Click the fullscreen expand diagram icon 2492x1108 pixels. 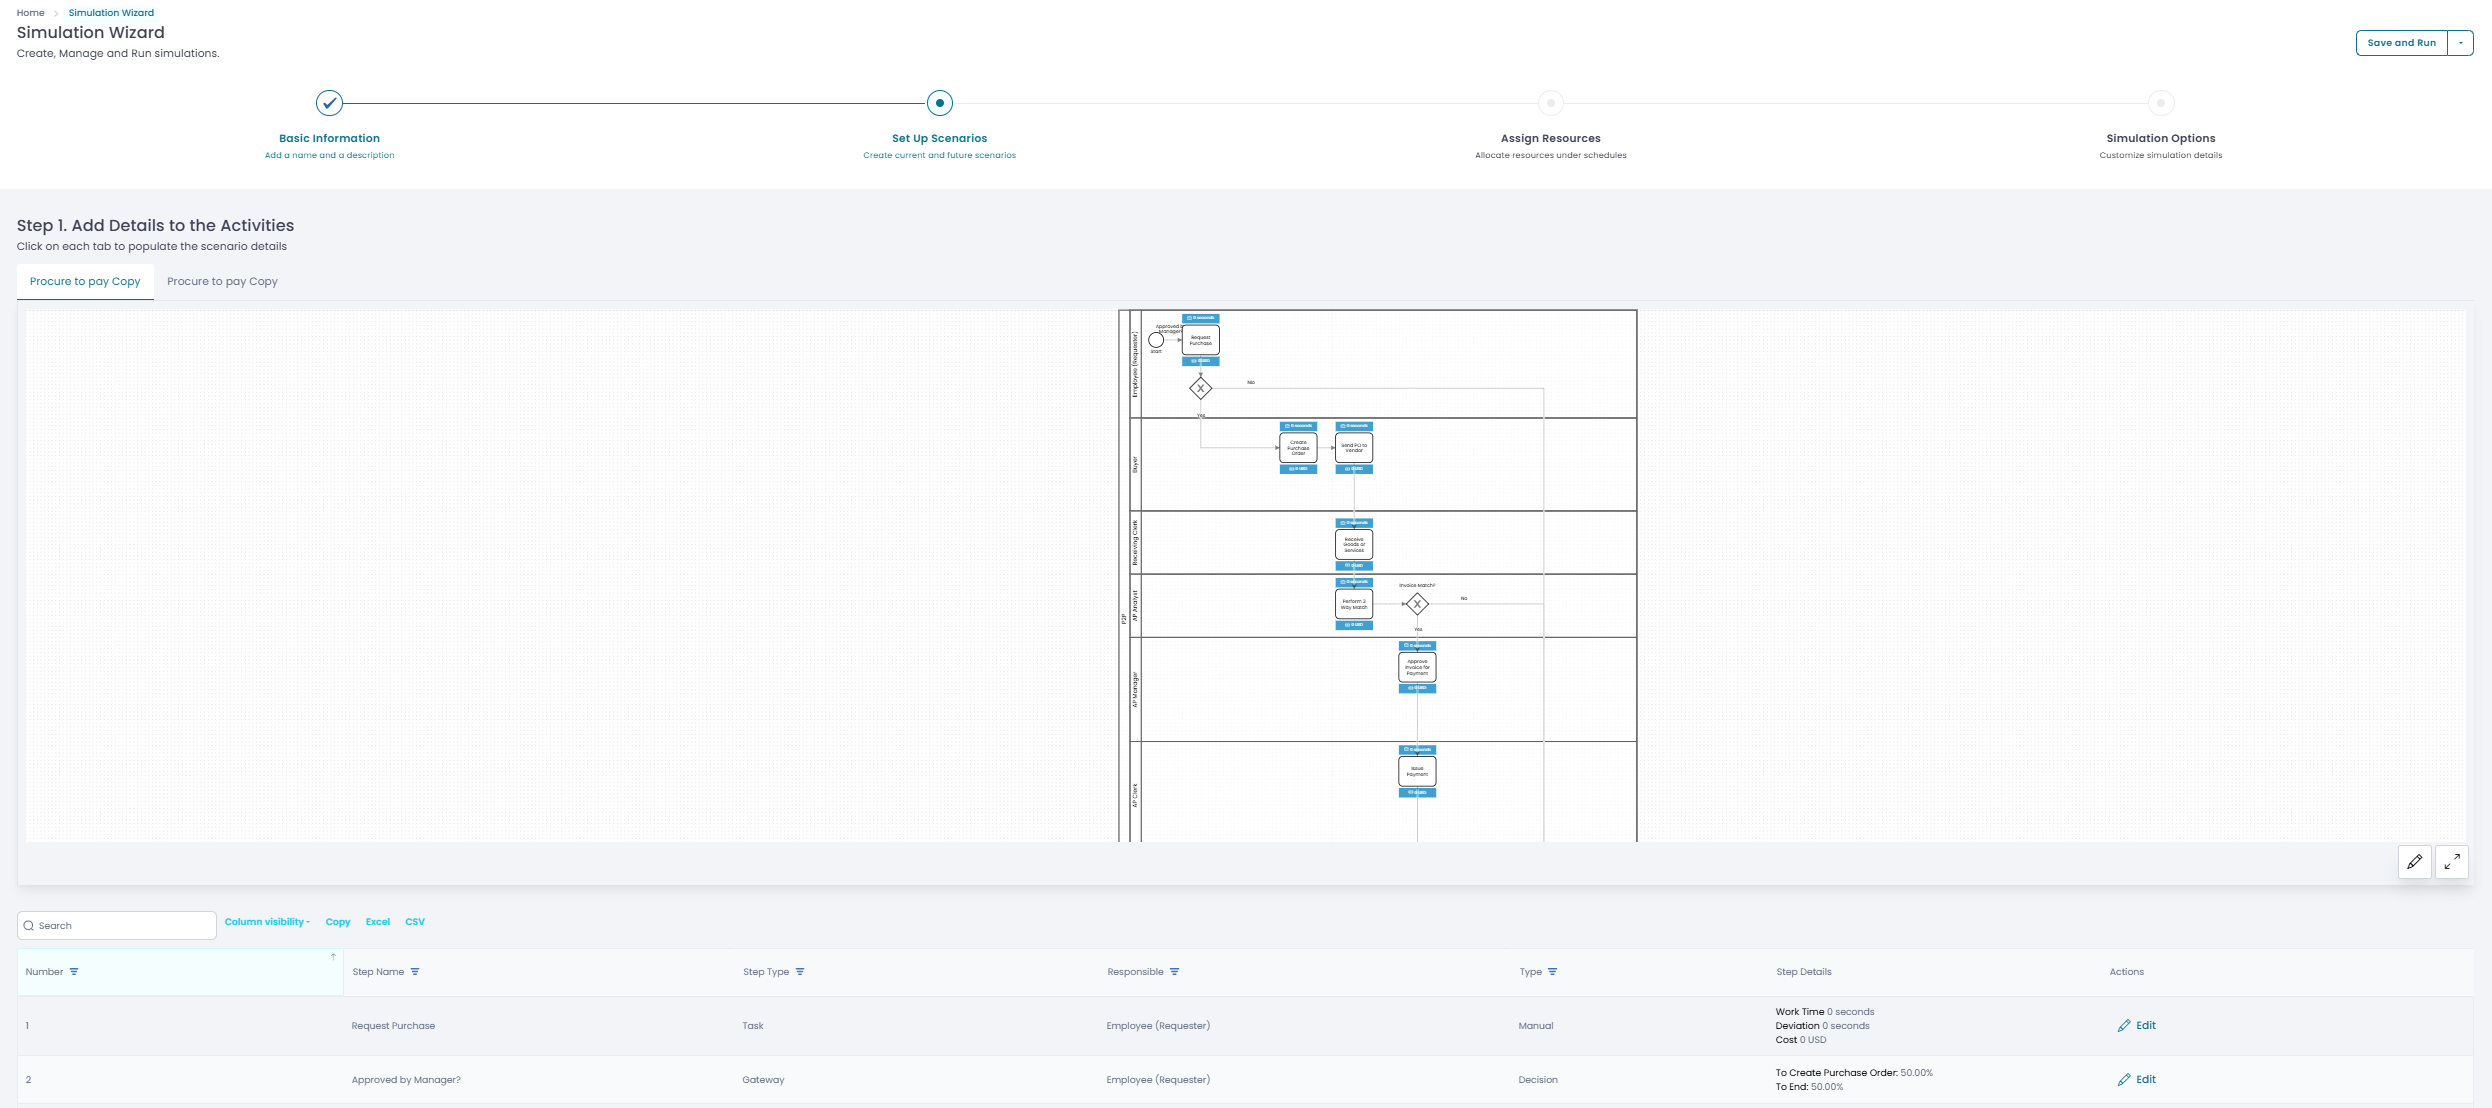point(2452,862)
